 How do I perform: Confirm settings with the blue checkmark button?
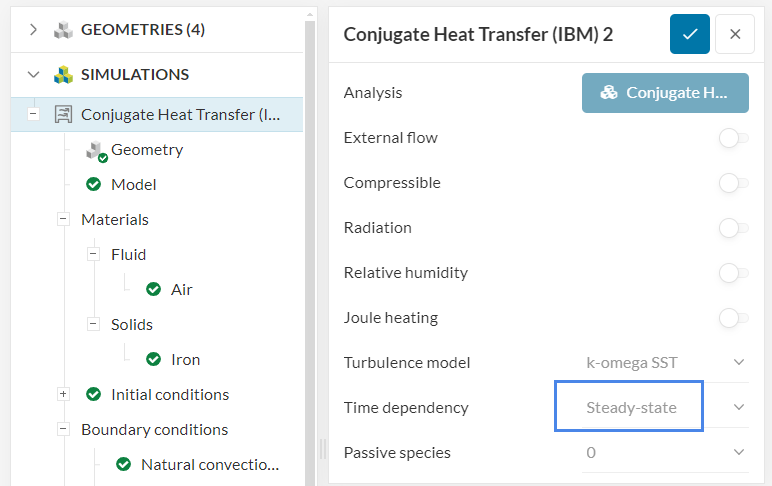[690, 34]
